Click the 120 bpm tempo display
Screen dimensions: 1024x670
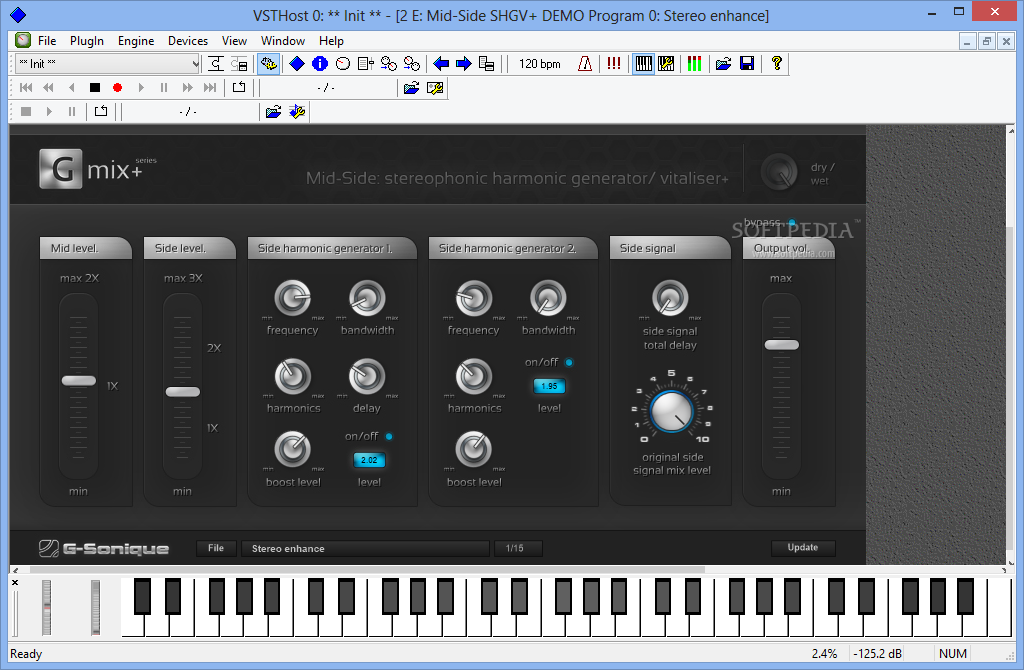click(540, 63)
